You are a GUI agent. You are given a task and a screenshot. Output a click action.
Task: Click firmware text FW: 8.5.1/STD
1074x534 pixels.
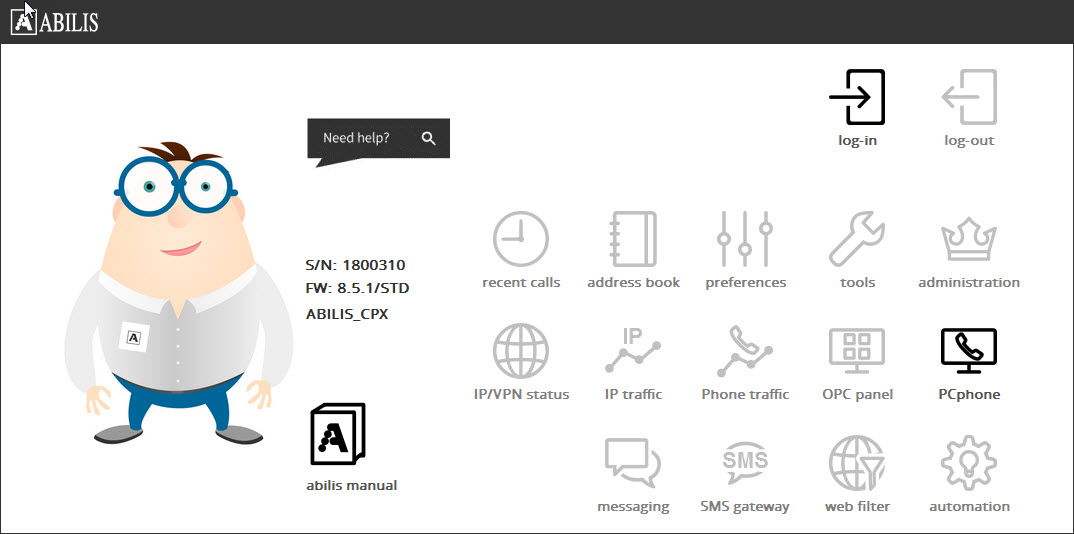358,288
